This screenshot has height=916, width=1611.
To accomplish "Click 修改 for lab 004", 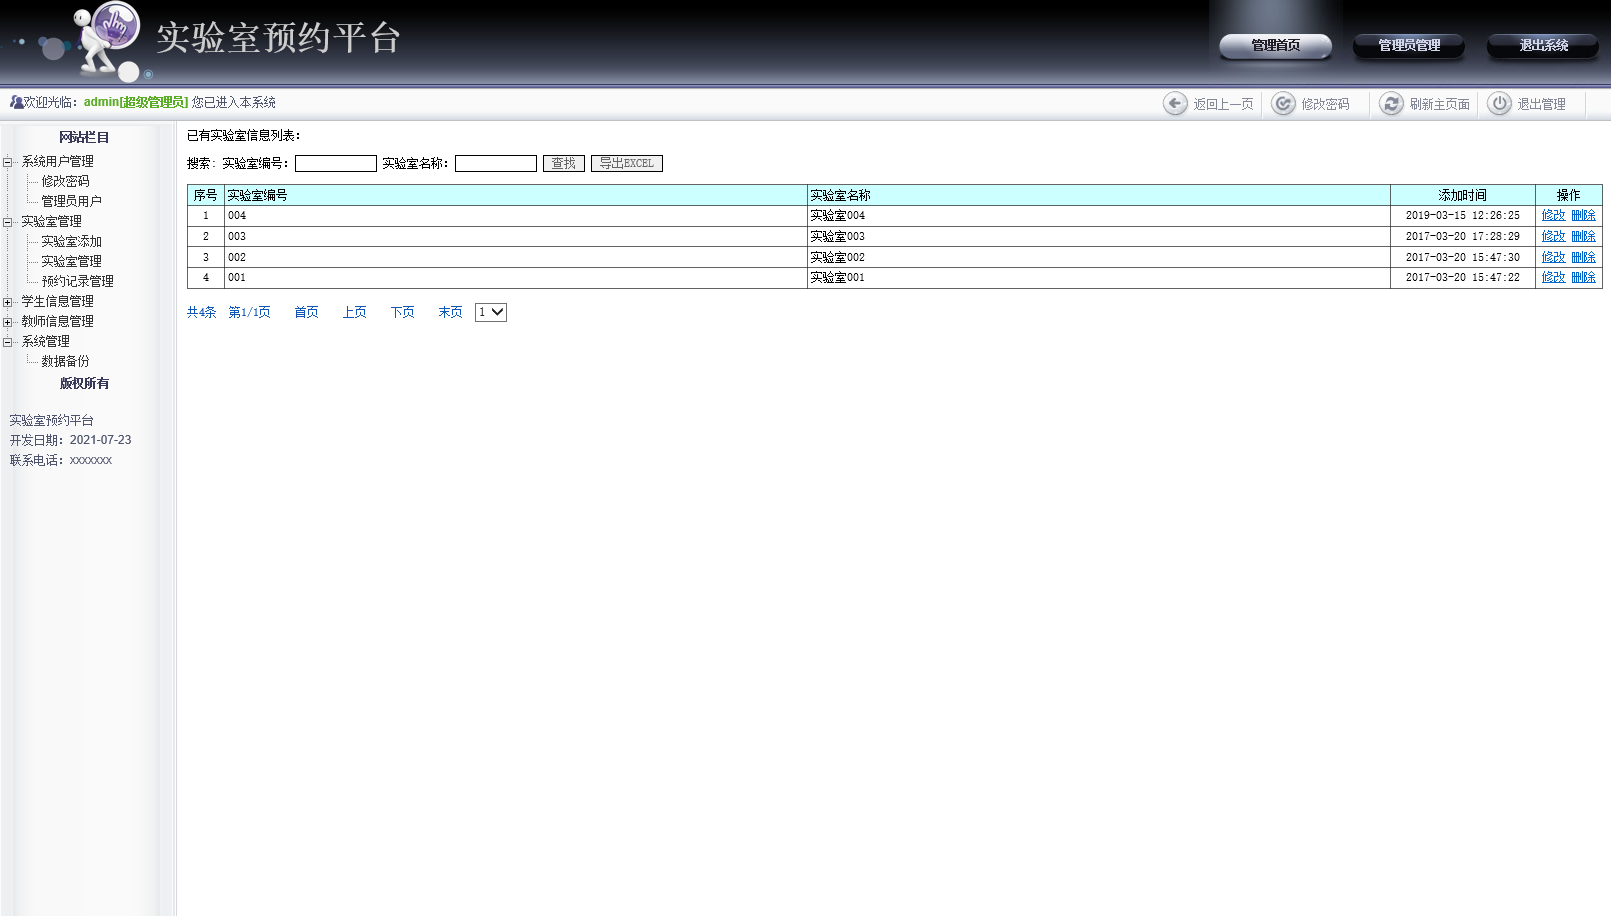I will pyautogui.click(x=1553, y=215).
